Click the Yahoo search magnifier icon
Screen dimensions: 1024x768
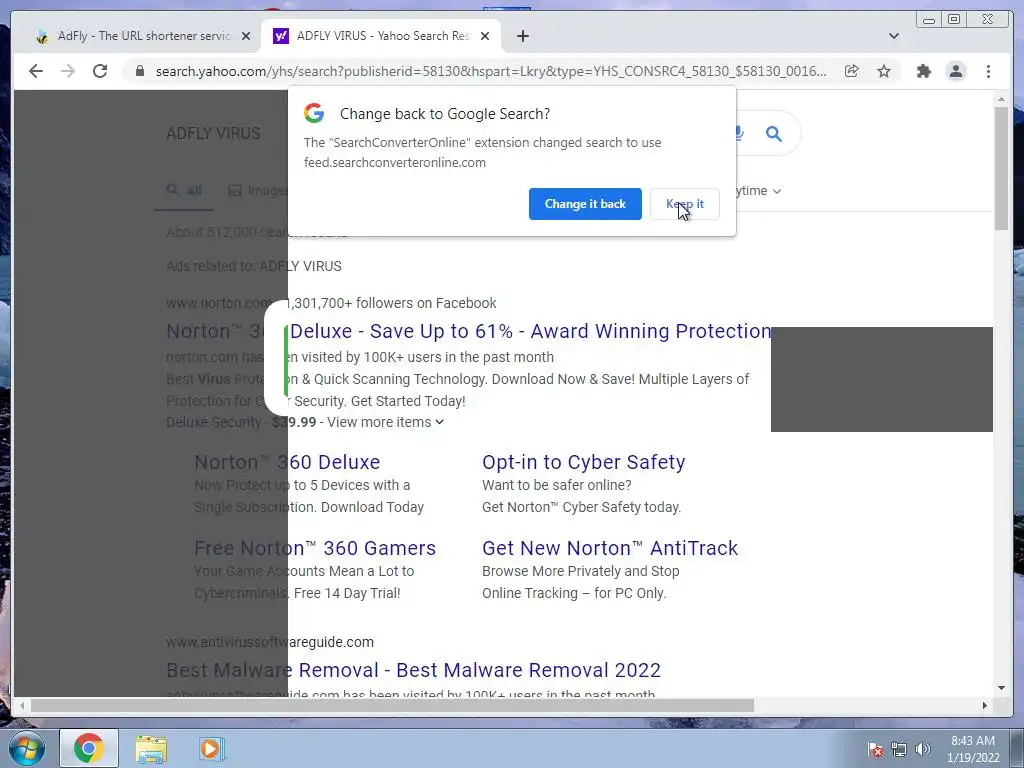(774, 134)
